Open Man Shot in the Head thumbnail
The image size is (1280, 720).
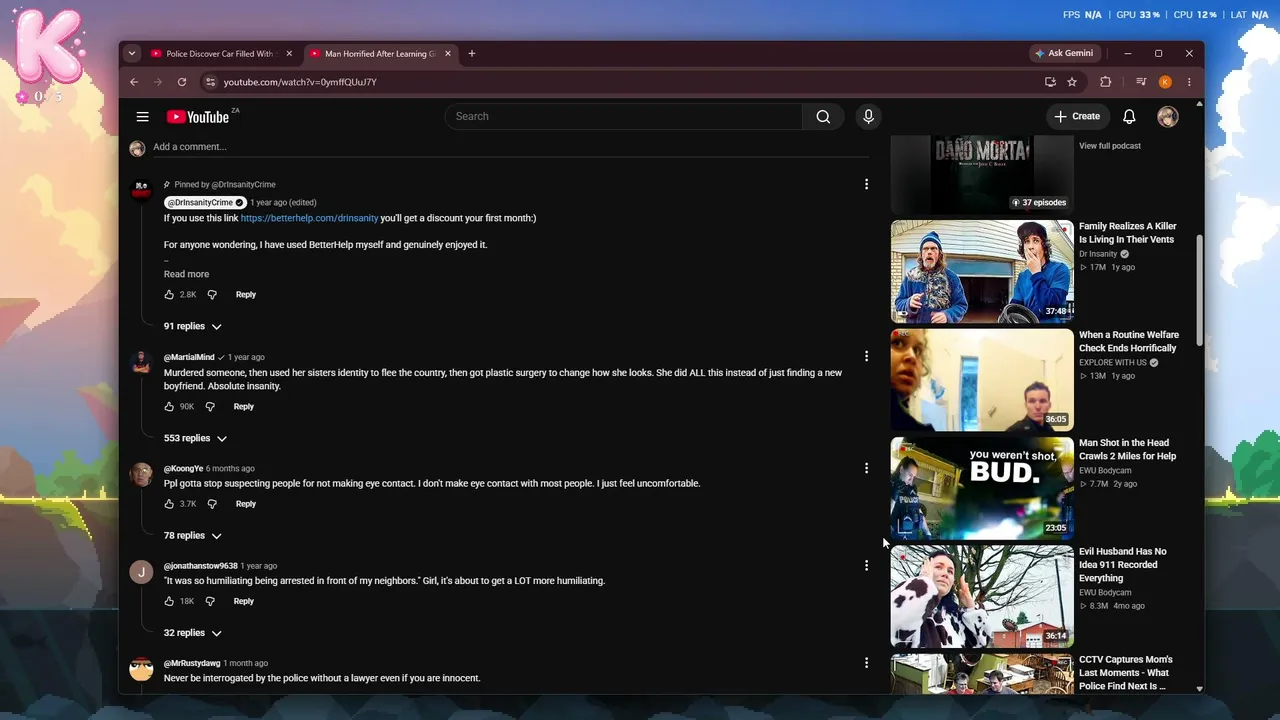982,488
